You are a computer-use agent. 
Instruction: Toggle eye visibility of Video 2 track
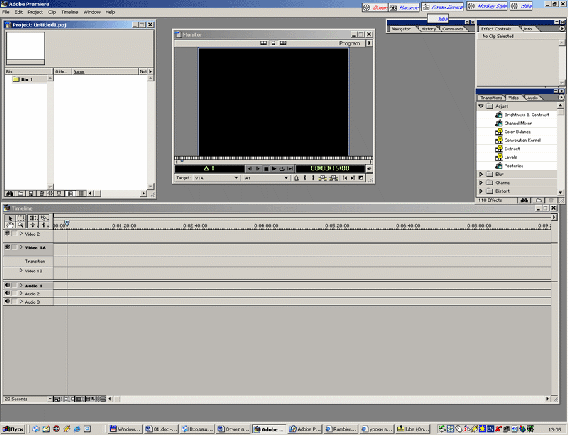[x=7, y=234]
